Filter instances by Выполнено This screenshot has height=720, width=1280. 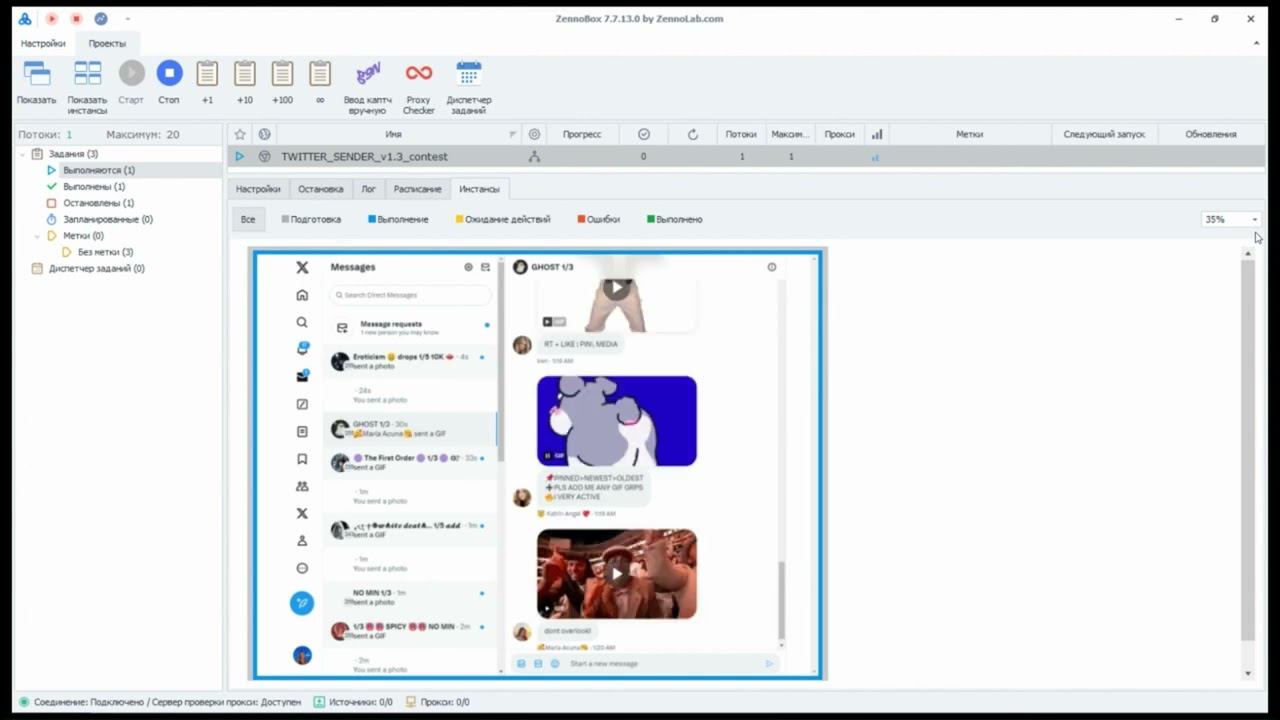675,219
